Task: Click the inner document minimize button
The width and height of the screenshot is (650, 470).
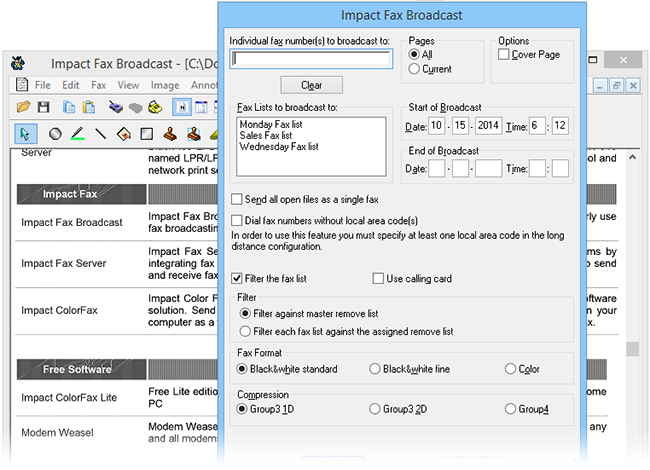Action: coord(600,86)
